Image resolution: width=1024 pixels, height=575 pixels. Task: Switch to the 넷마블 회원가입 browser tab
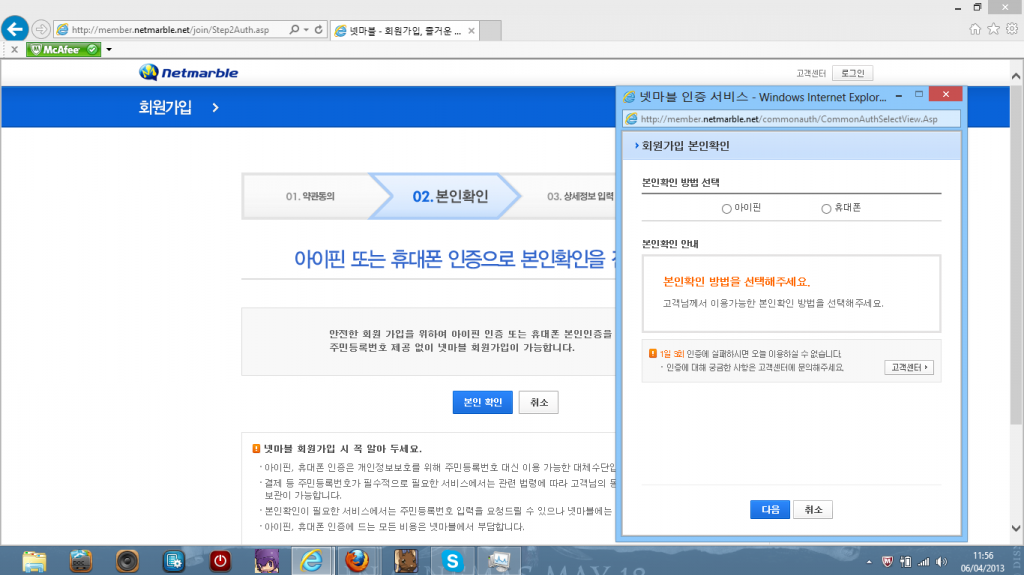(x=405, y=30)
